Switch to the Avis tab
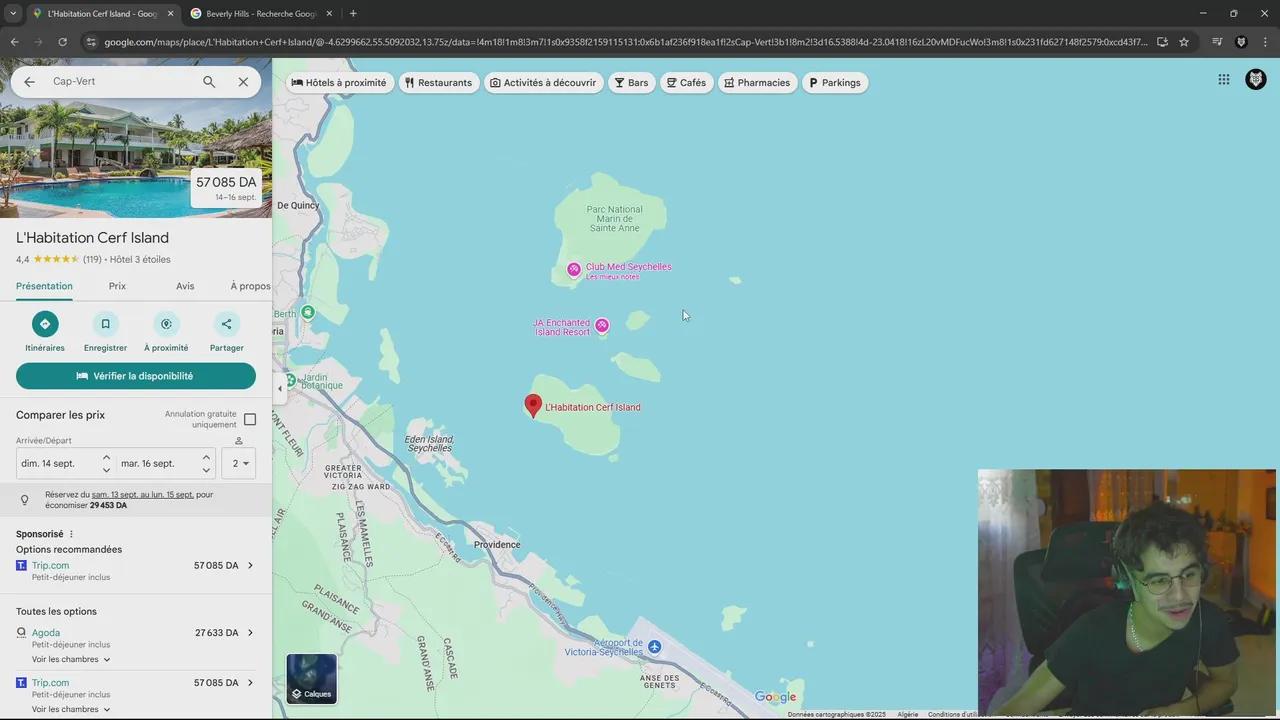 click(185, 286)
